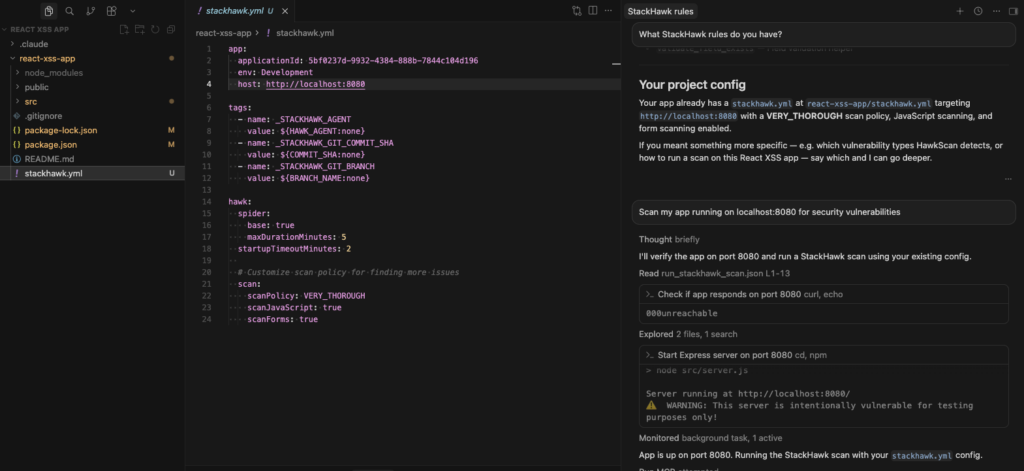Click line number 14 in editor gutter
Image resolution: width=1024 pixels, height=471 pixels.
coord(208,202)
